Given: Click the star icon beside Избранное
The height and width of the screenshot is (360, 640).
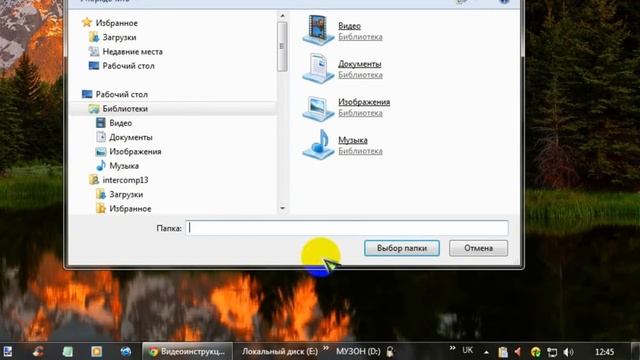Looking at the screenshot, I should coord(87,22).
